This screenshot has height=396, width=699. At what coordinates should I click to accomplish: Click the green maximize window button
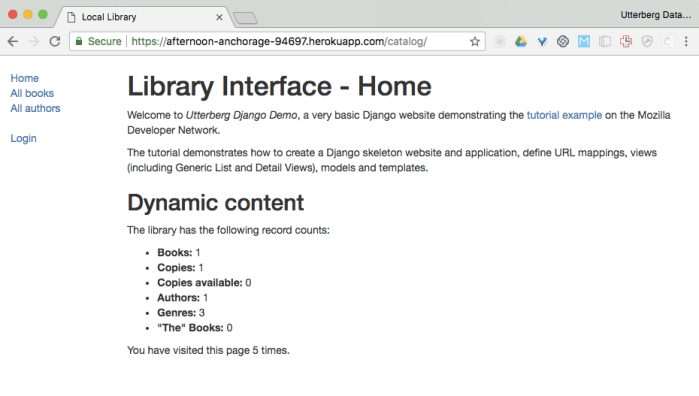43,15
